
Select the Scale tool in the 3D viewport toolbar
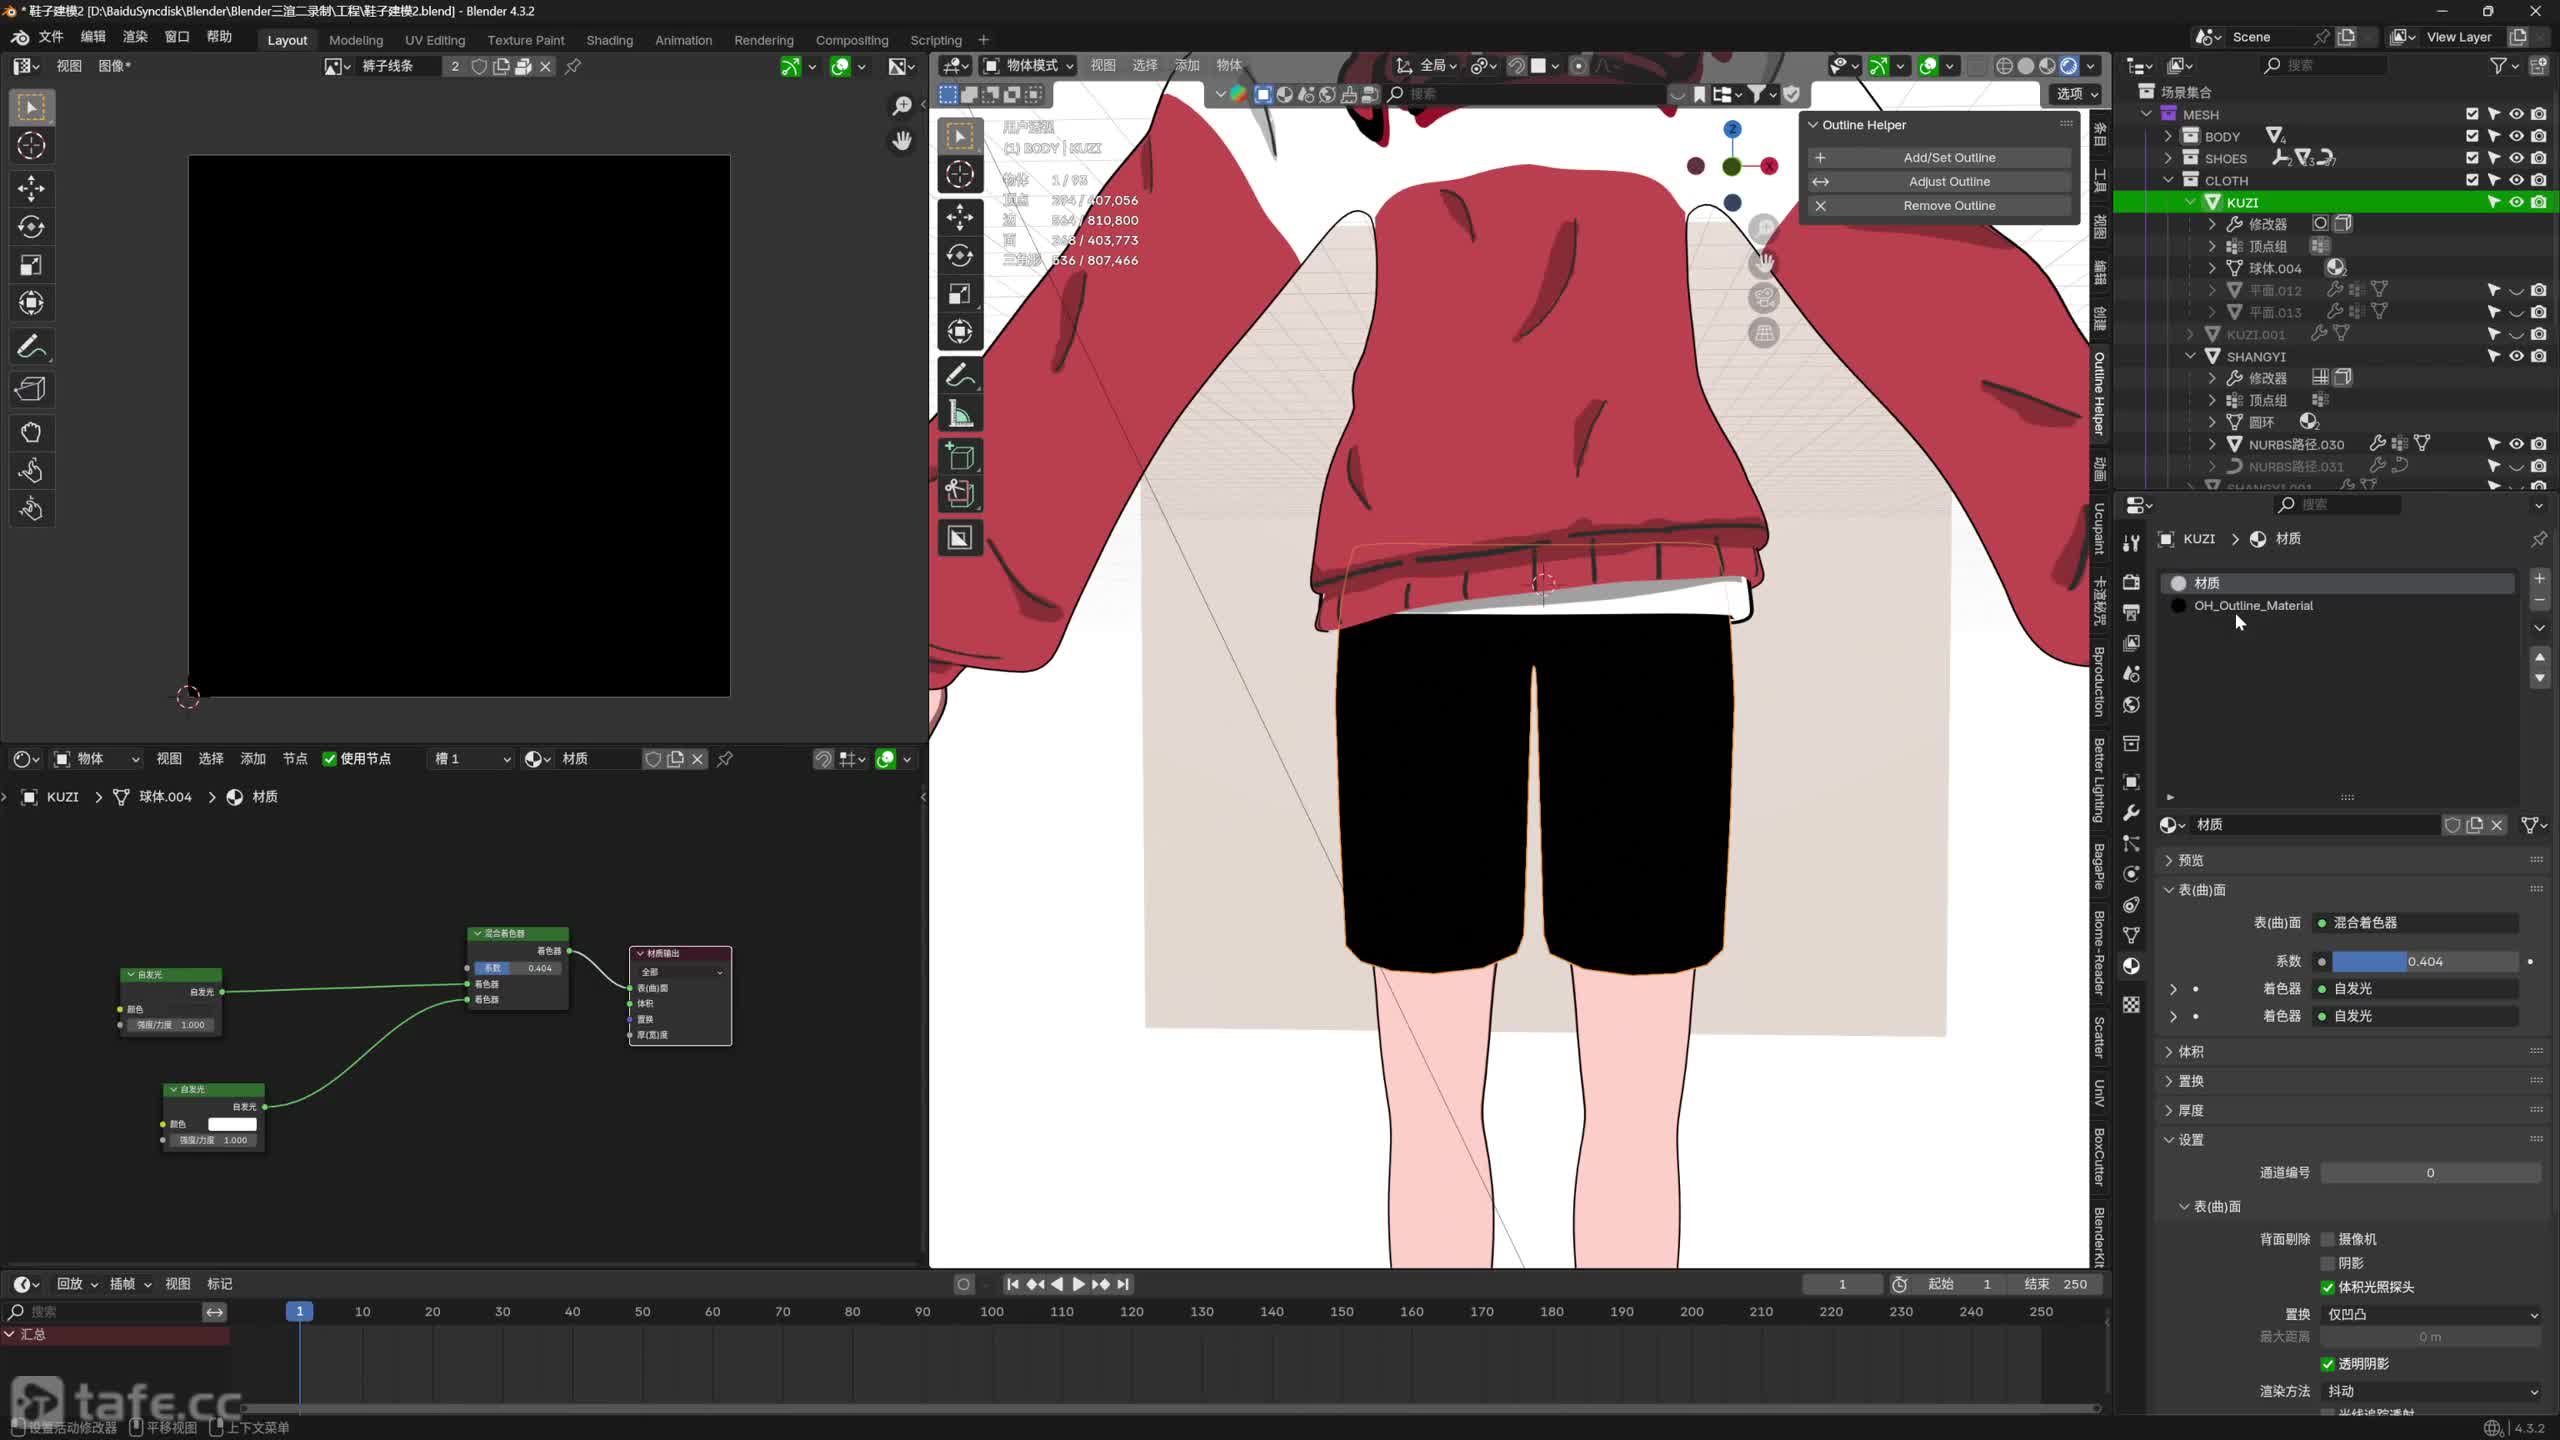click(x=960, y=293)
